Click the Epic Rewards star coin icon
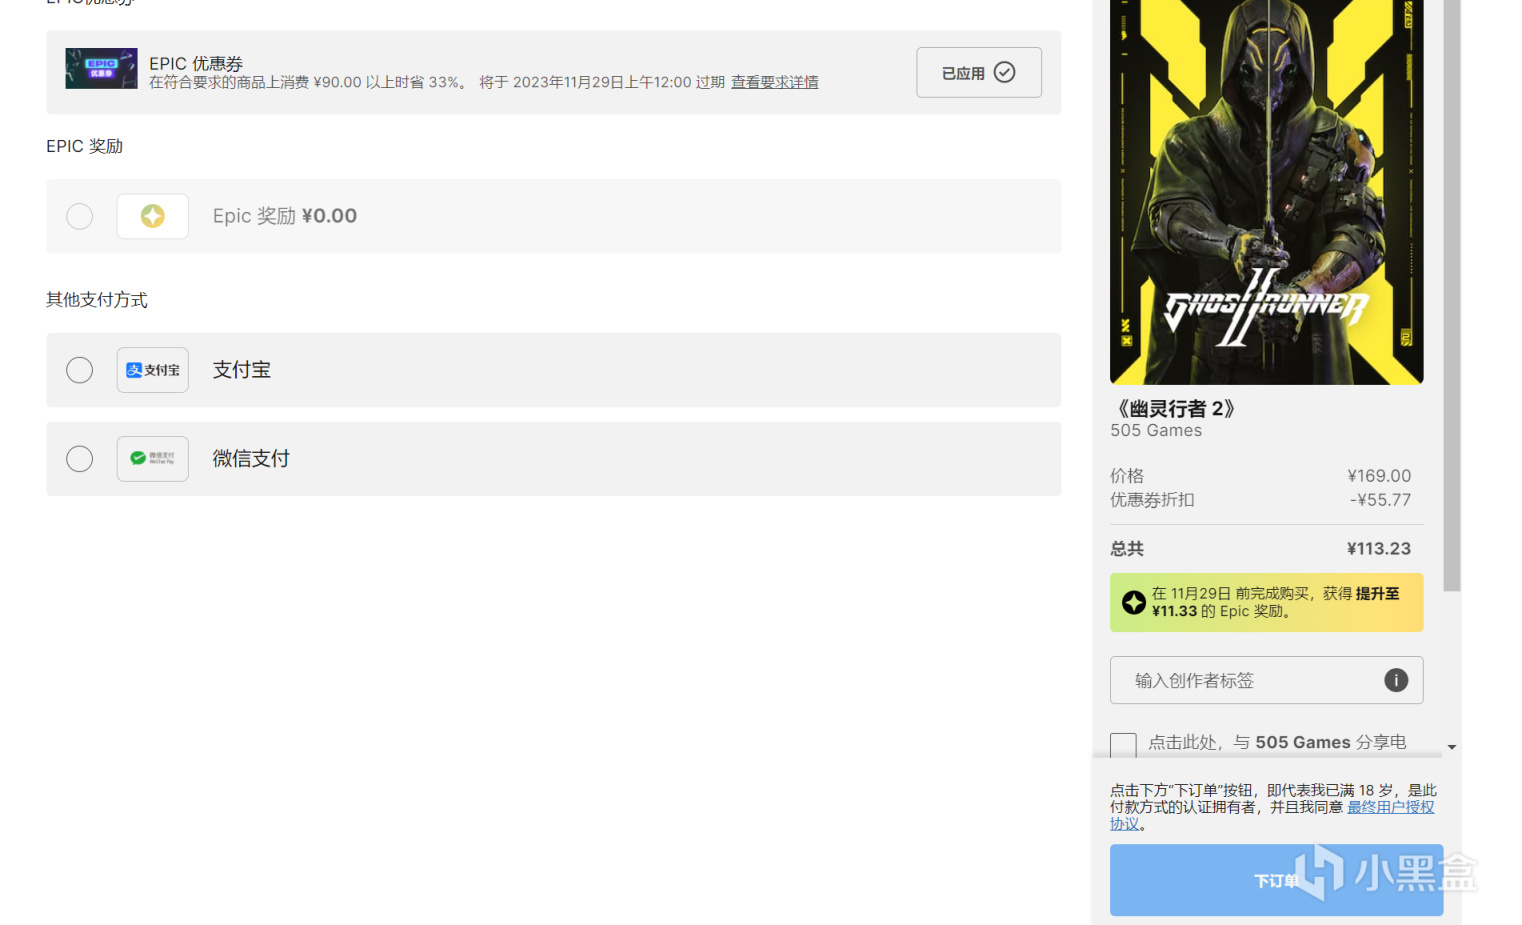 coord(153,216)
